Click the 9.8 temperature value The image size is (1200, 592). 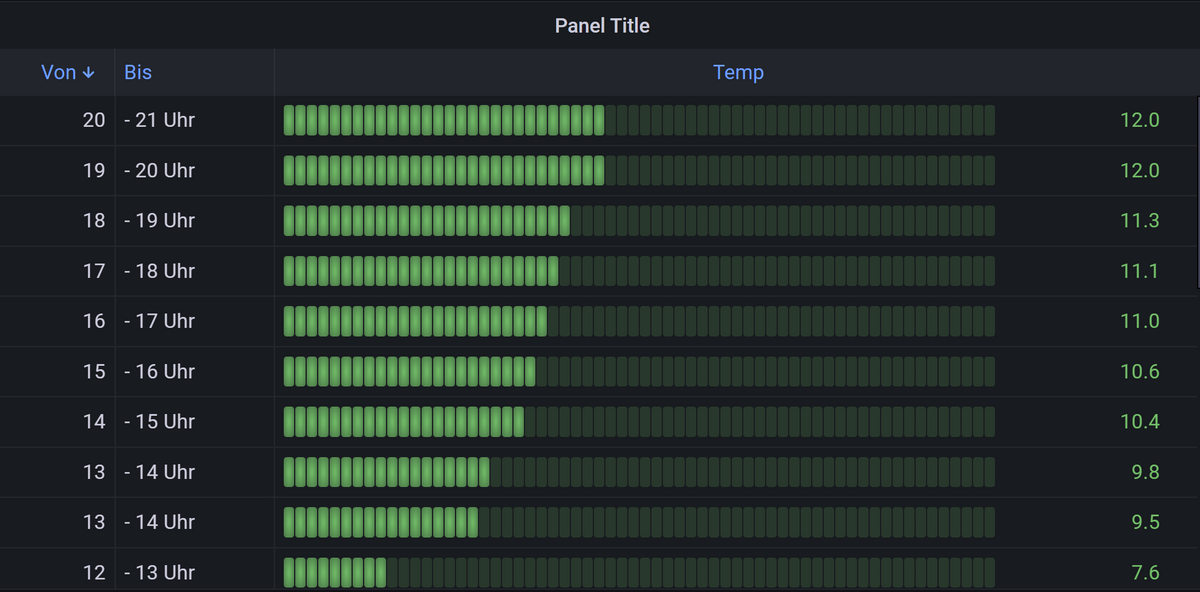tap(1146, 471)
